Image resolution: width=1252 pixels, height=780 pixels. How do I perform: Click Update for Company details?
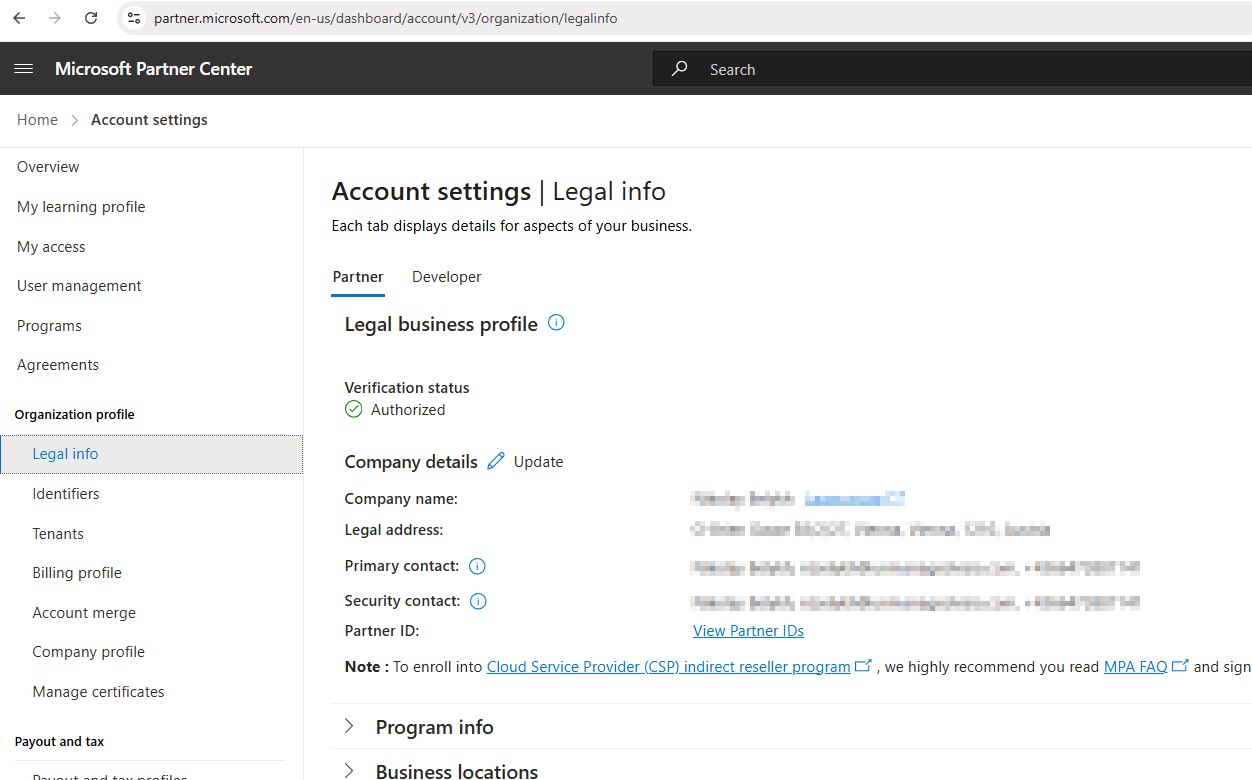tap(538, 462)
